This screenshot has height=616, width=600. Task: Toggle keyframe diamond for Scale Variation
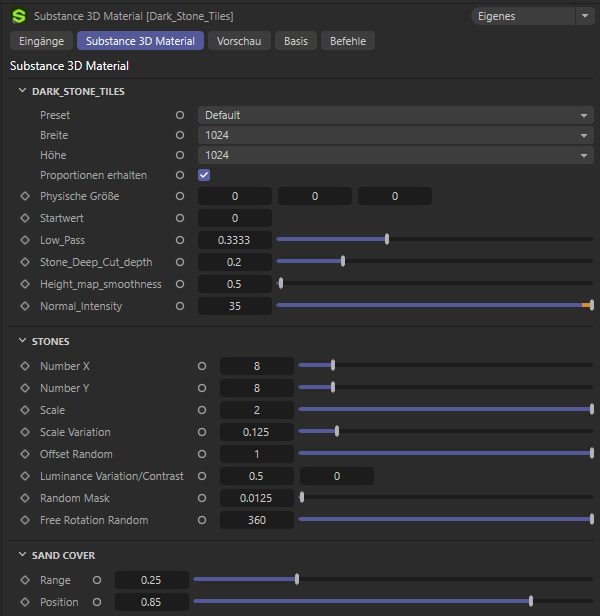[25, 432]
